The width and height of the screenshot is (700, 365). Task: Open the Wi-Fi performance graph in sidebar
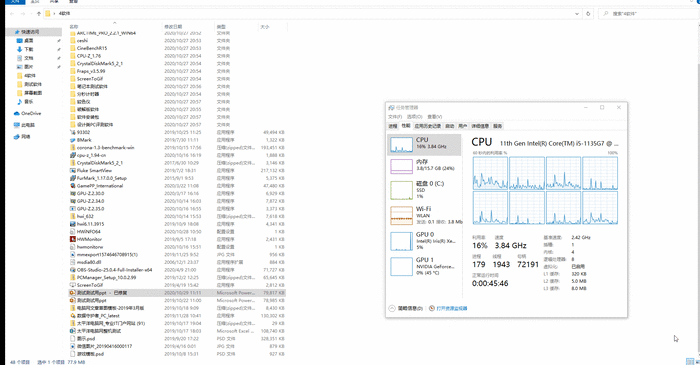pos(424,215)
